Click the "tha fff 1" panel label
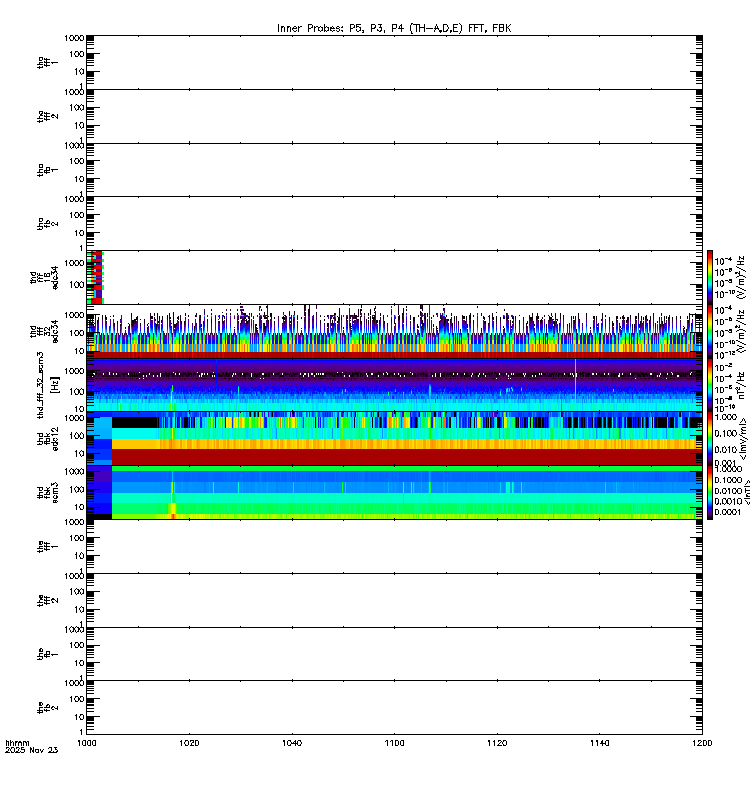This screenshot has width=750, height=800. tap(47, 62)
